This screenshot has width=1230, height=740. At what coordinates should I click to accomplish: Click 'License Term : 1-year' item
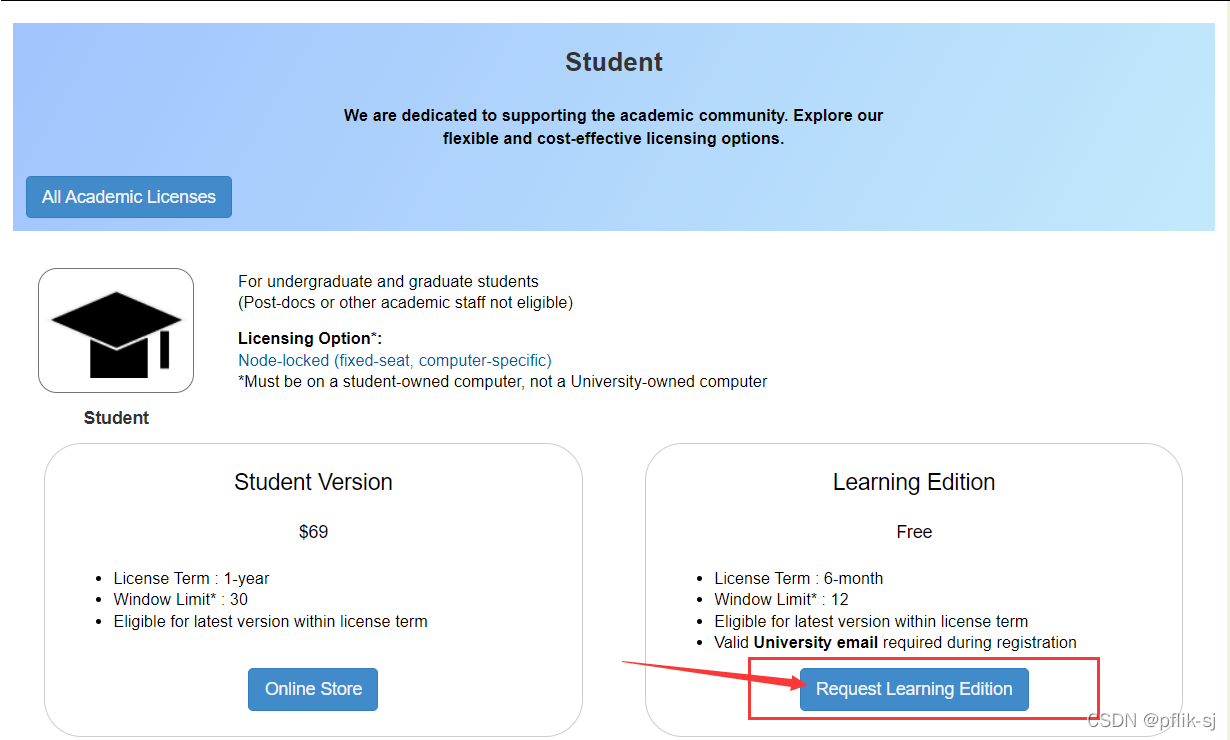click(x=191, y=578)
